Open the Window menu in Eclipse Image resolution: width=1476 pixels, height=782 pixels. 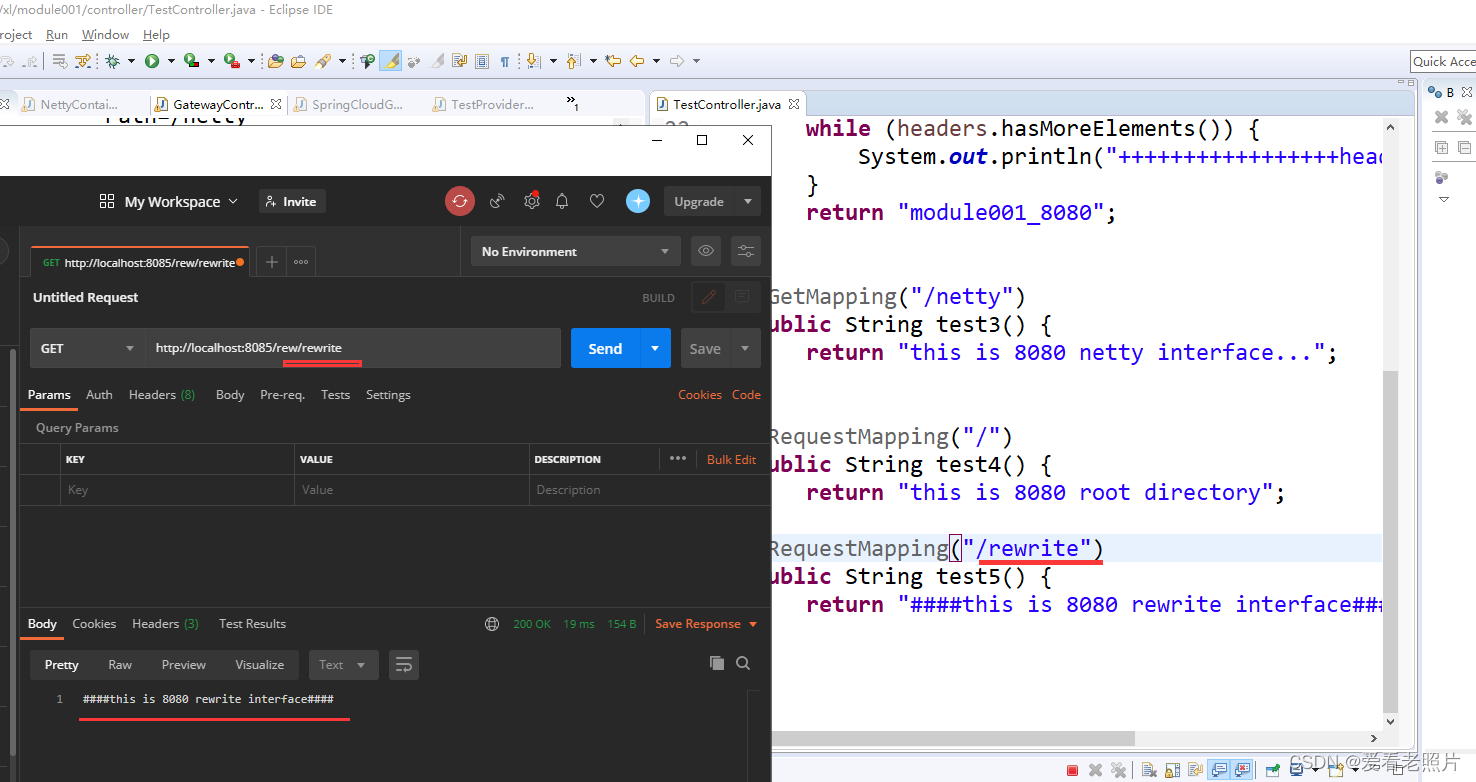pos(105,34)
